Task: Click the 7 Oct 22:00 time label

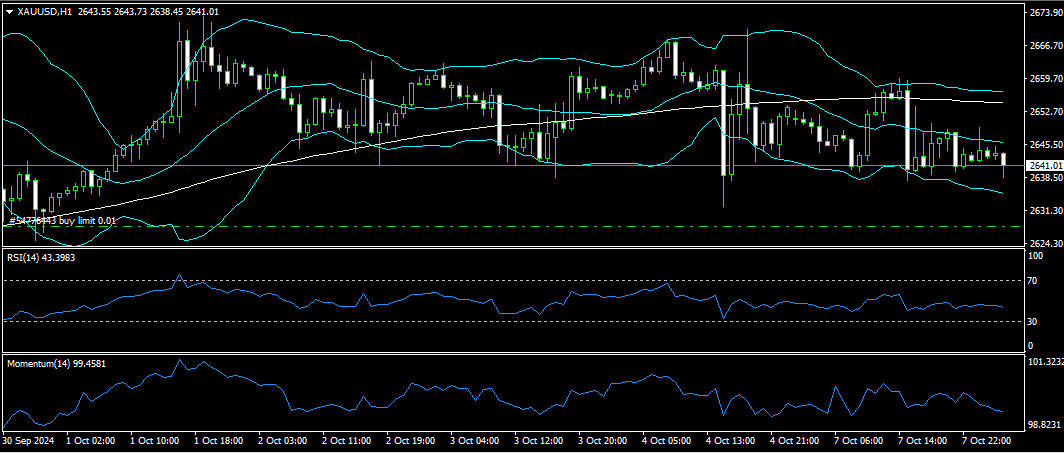Action: tap(987, 440)
